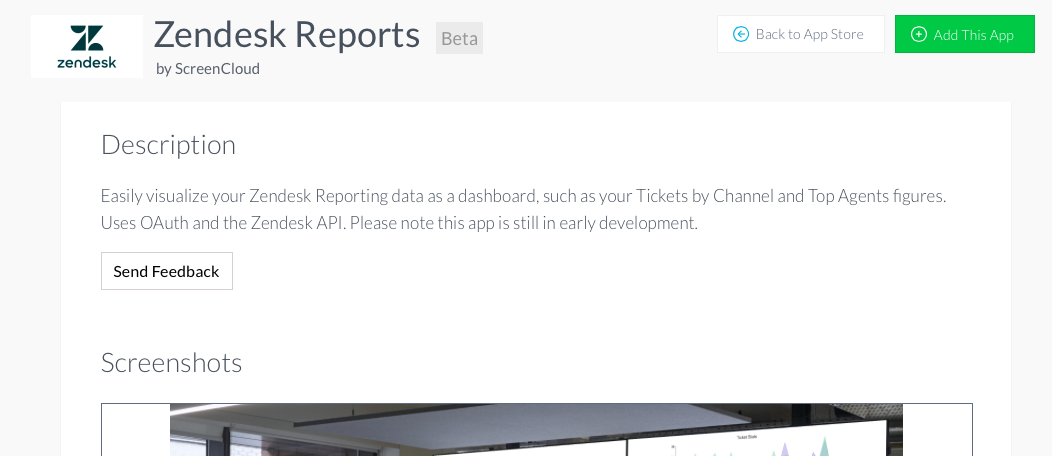Select the Zendesk Reports title
The image size is (1052, 456).
click(x=286, y=34)
